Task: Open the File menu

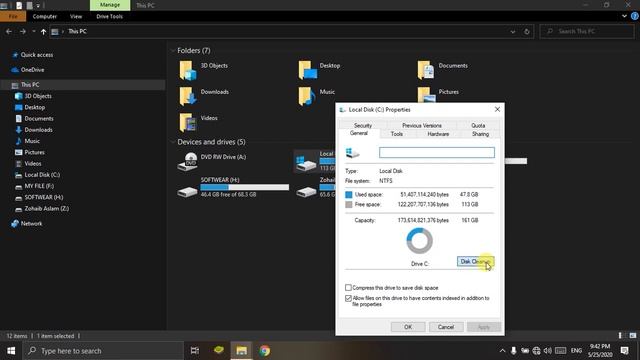Action: point(13,16)
